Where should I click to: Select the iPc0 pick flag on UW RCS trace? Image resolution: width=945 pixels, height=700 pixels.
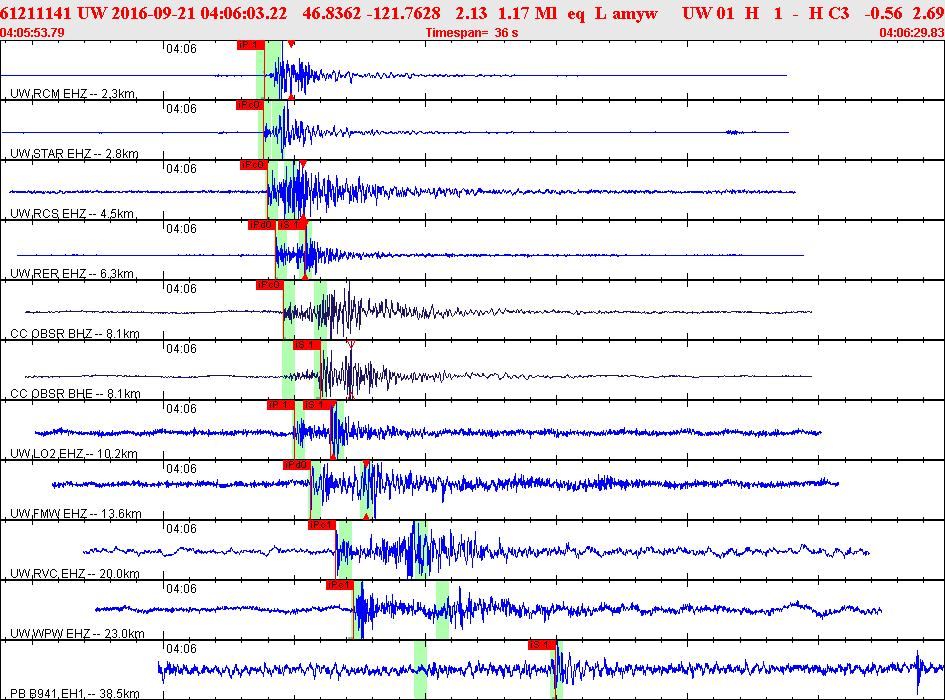[x=253, y=165]
